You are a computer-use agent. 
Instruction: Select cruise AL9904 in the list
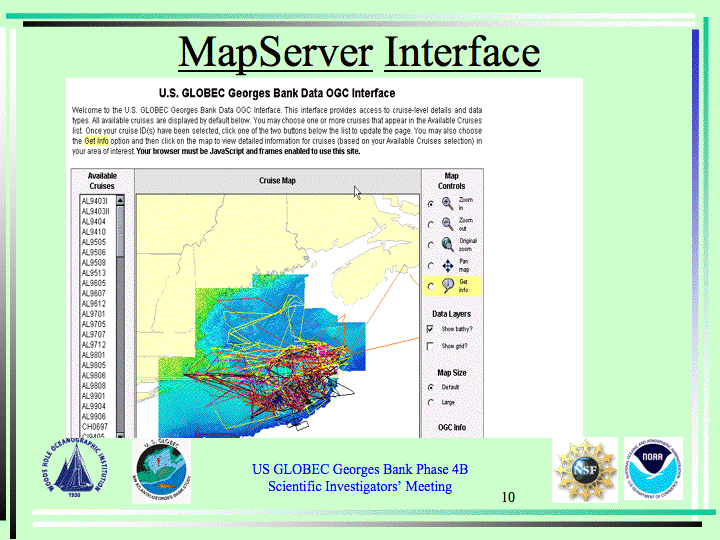[x=94, y=406]
